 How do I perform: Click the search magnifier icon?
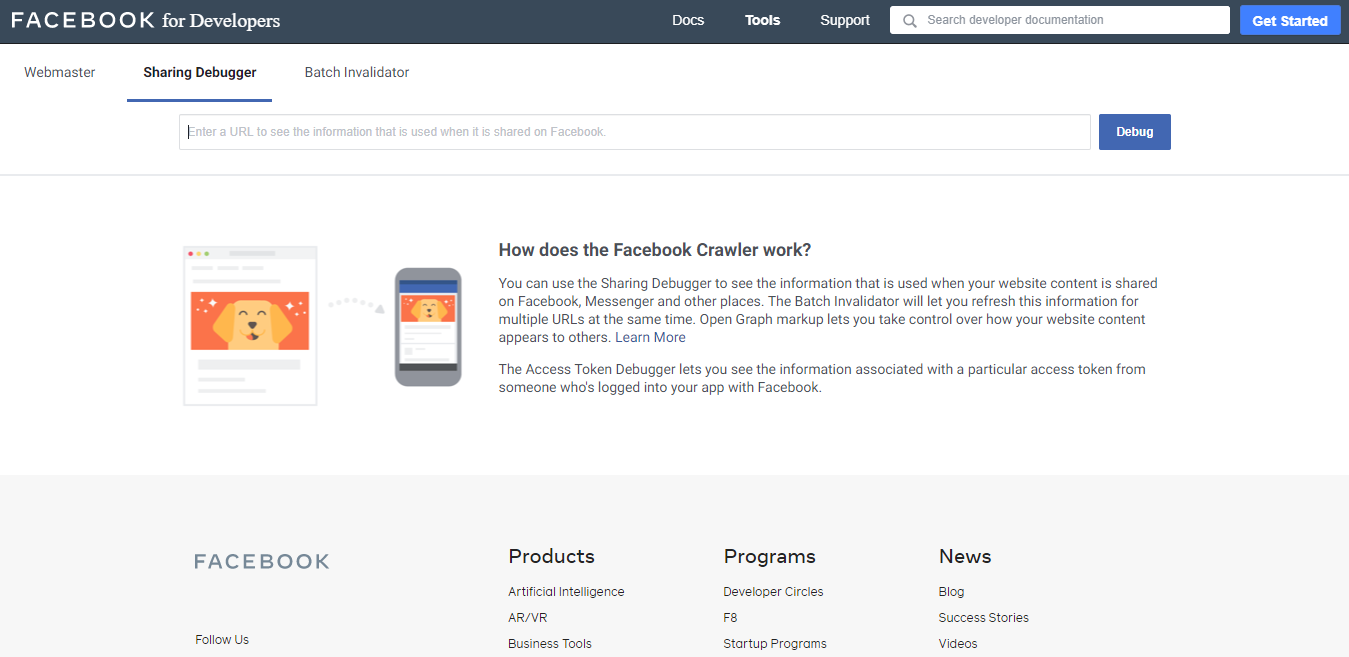pyautogui.click(x=909, y=19)
